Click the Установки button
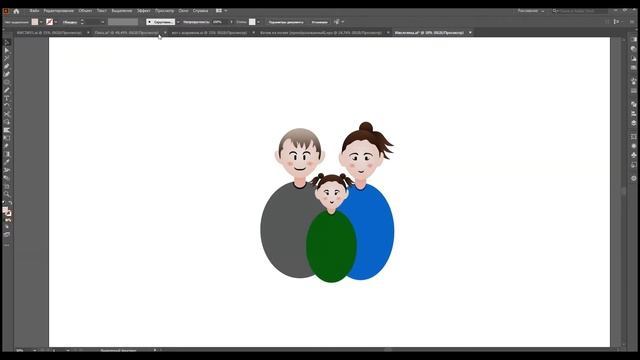 point(320,22)
